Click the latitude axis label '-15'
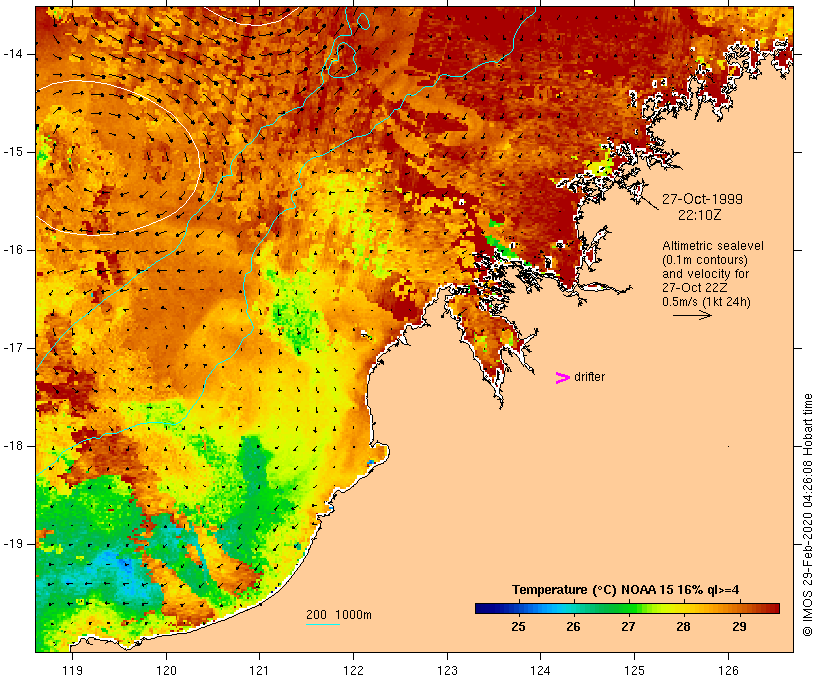The width and height of the screenshot is (820, 680). point(13,152)
